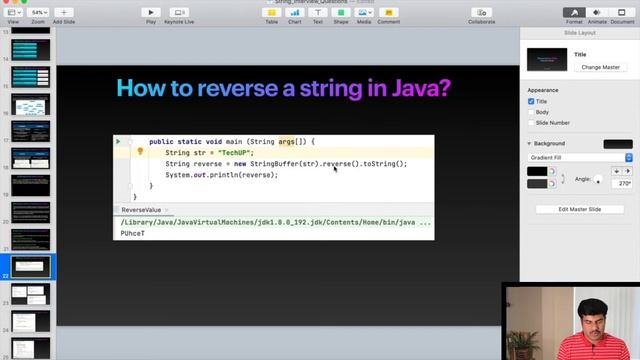Open the Collaborate option
The width and height of the screenshot is (640, 360).
pos(482,13)
